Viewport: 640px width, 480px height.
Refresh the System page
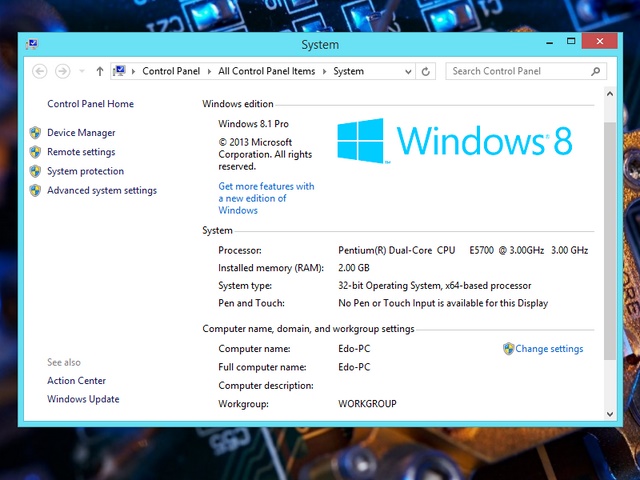pyautogui.click(x=426, y=72)
